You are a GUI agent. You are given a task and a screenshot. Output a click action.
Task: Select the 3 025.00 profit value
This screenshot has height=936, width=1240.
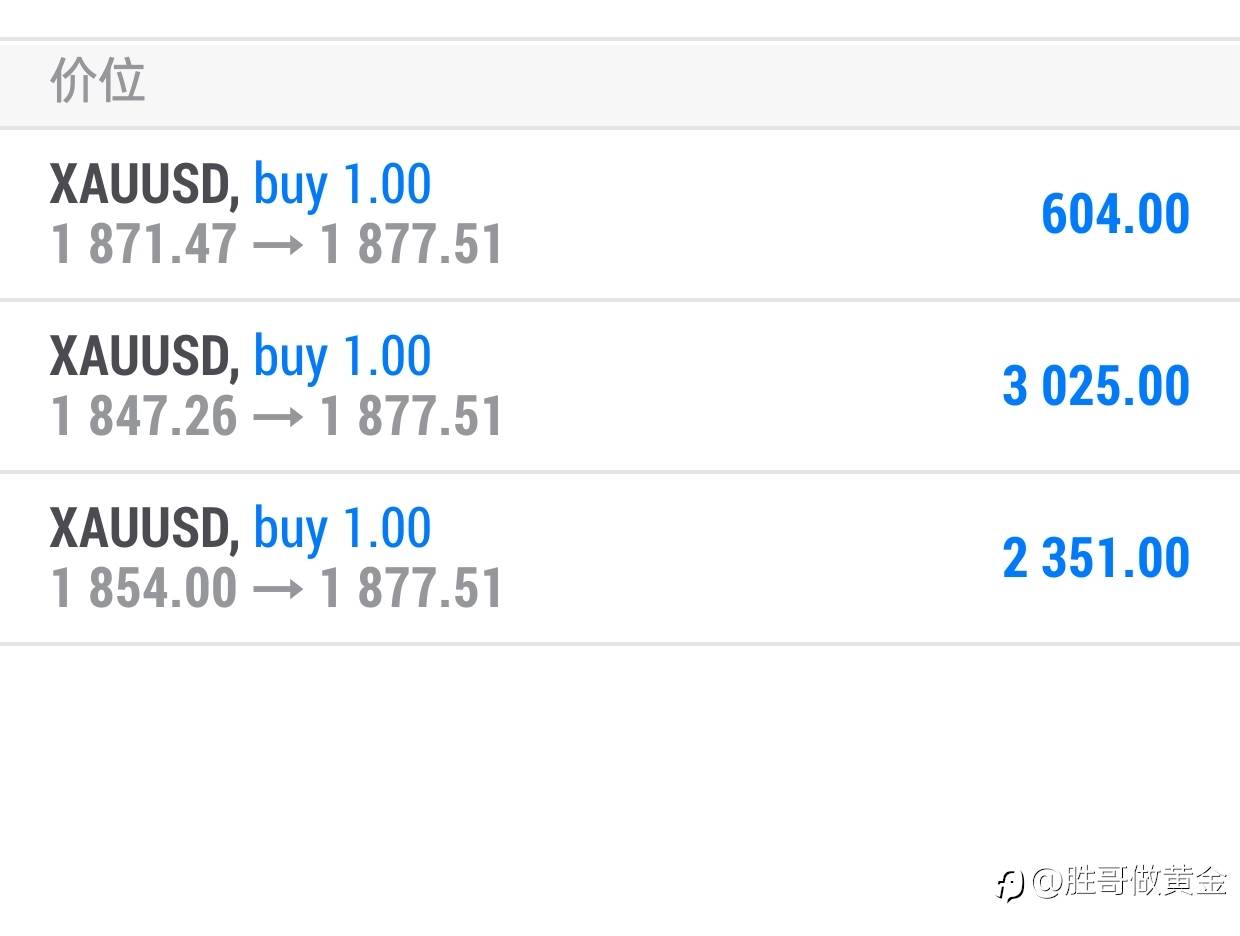tap(1096, 387)
